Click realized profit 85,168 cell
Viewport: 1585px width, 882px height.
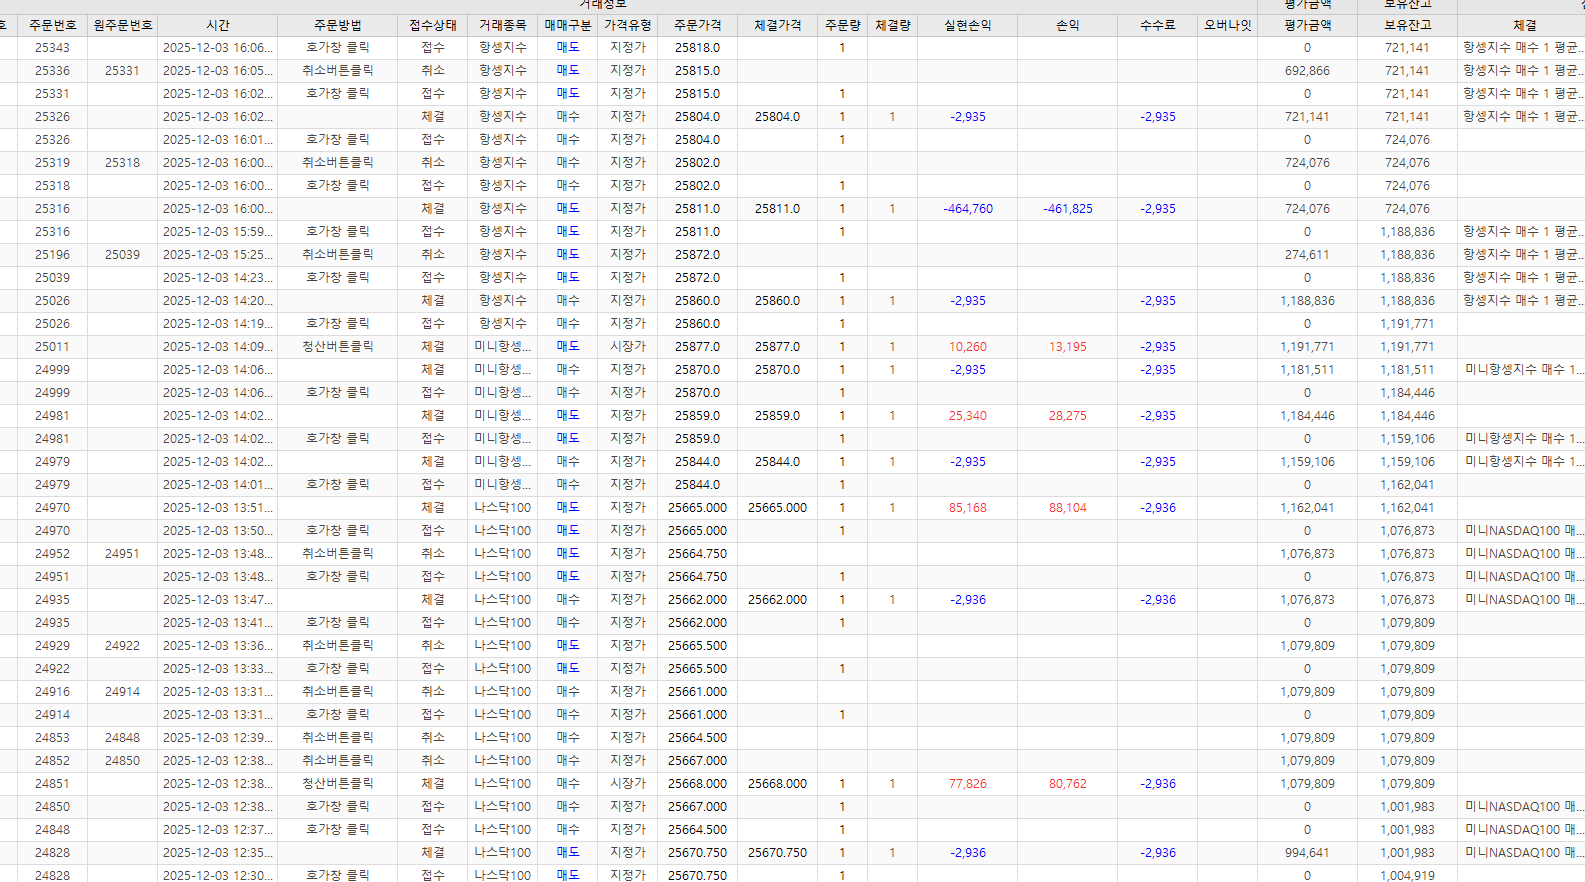[x=967, y=507]
